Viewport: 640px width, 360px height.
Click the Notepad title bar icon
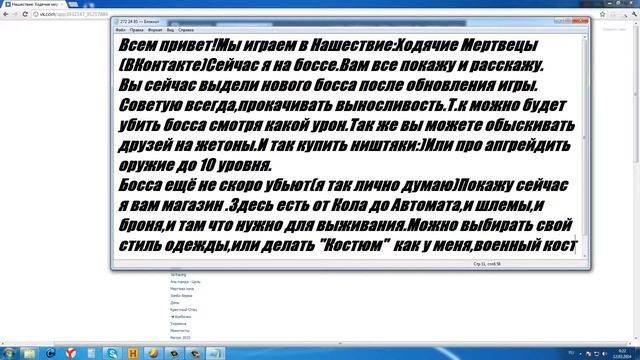(x=116, y=21)
